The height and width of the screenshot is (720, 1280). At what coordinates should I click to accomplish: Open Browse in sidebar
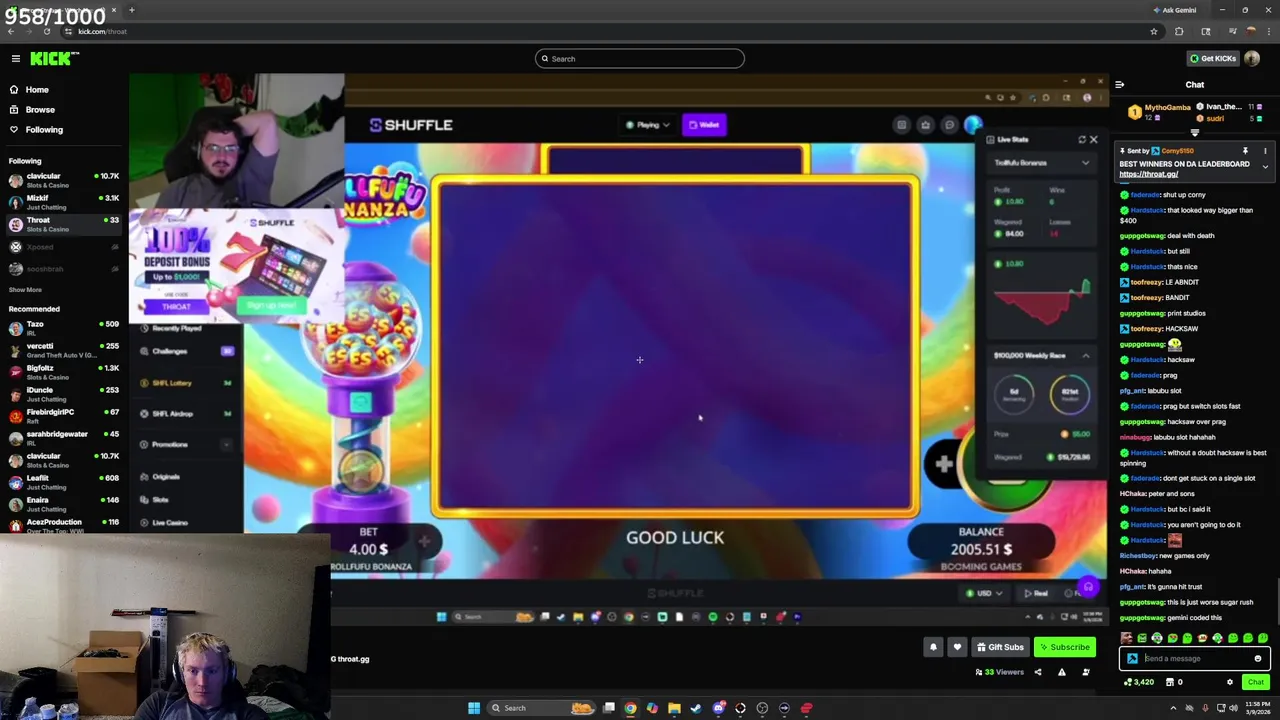(x=40, y=110)
